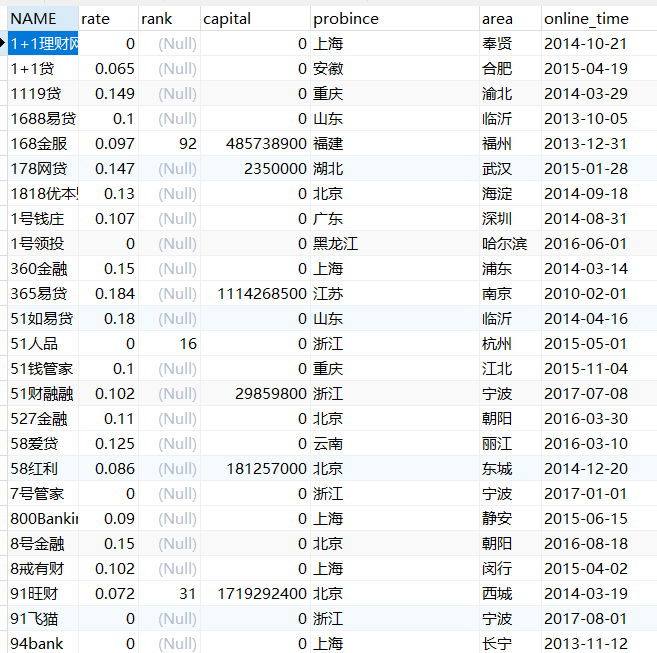Click the rank value 31

188,594
